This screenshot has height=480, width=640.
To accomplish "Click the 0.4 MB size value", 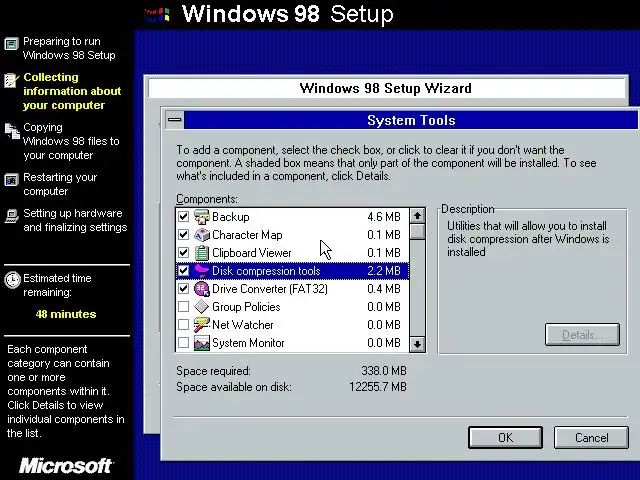I will (x=384, y=289).
